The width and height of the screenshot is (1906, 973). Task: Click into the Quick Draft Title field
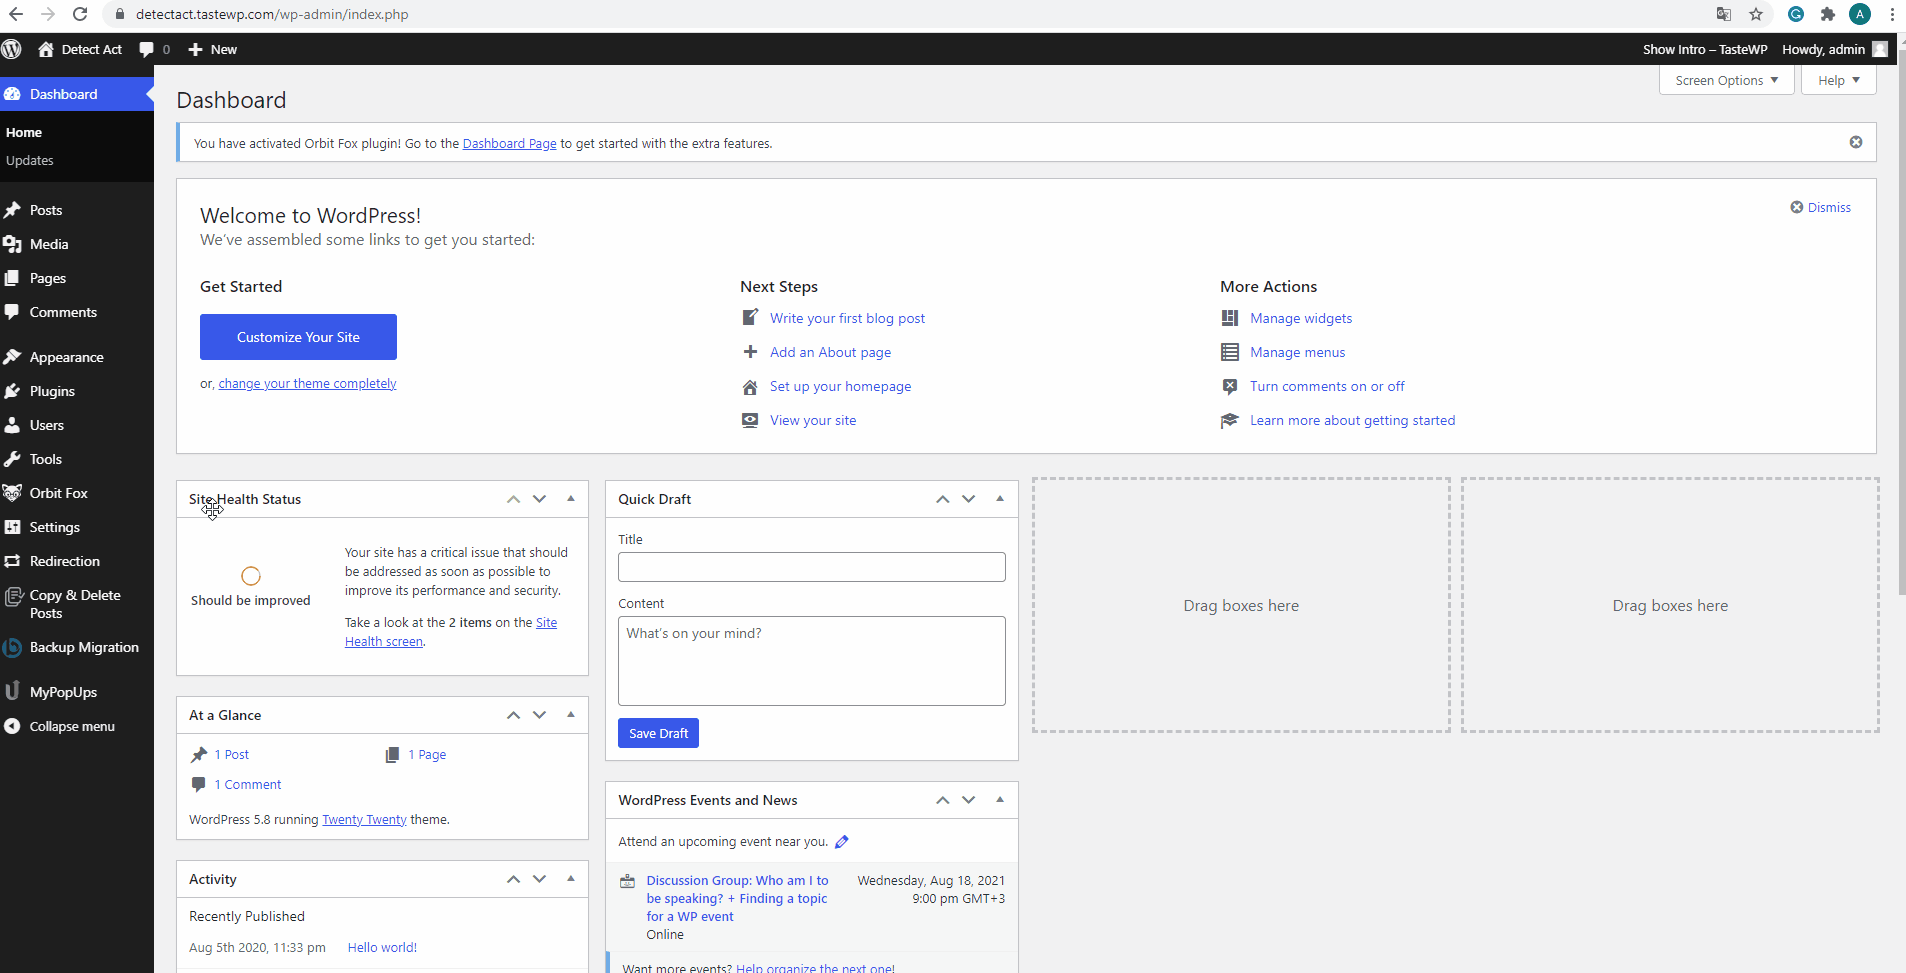click(811, 567)
